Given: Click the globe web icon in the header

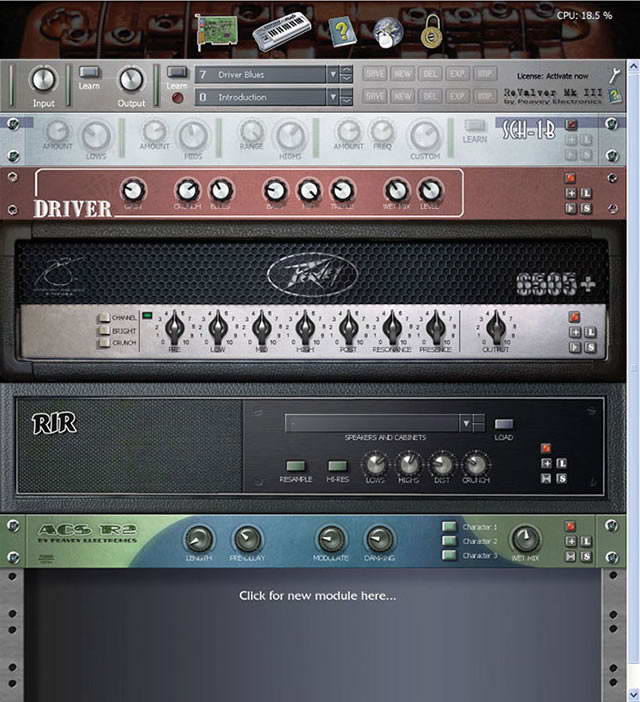Looking at the screenshot, I should (388, 32).
